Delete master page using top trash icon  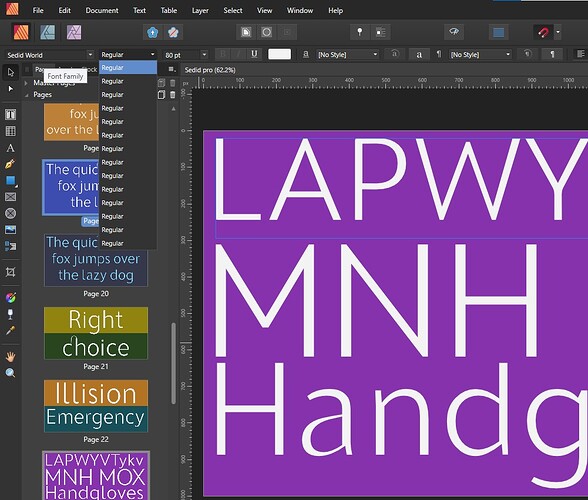coord(172,83)
